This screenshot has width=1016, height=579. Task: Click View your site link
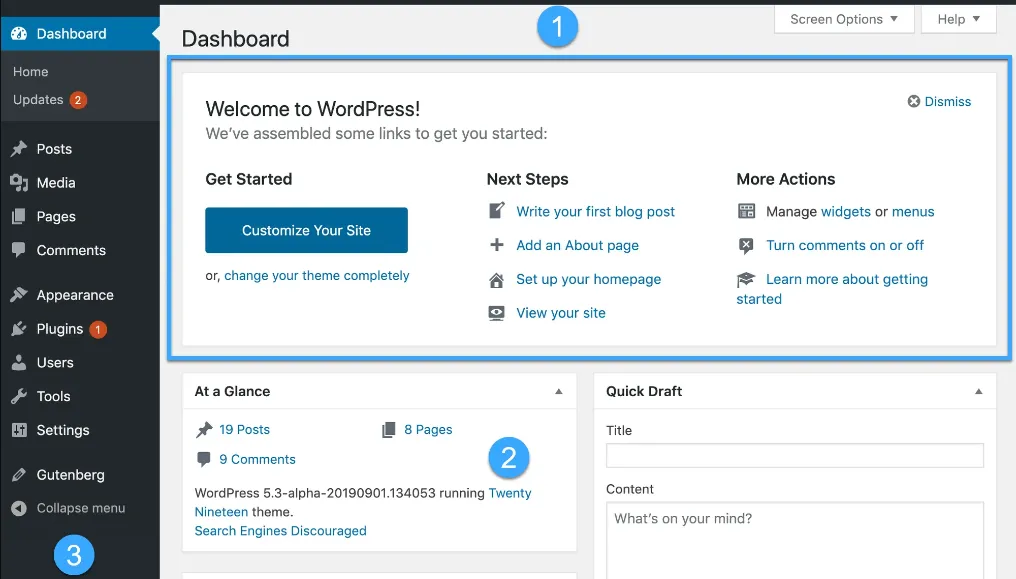[560, 313]
